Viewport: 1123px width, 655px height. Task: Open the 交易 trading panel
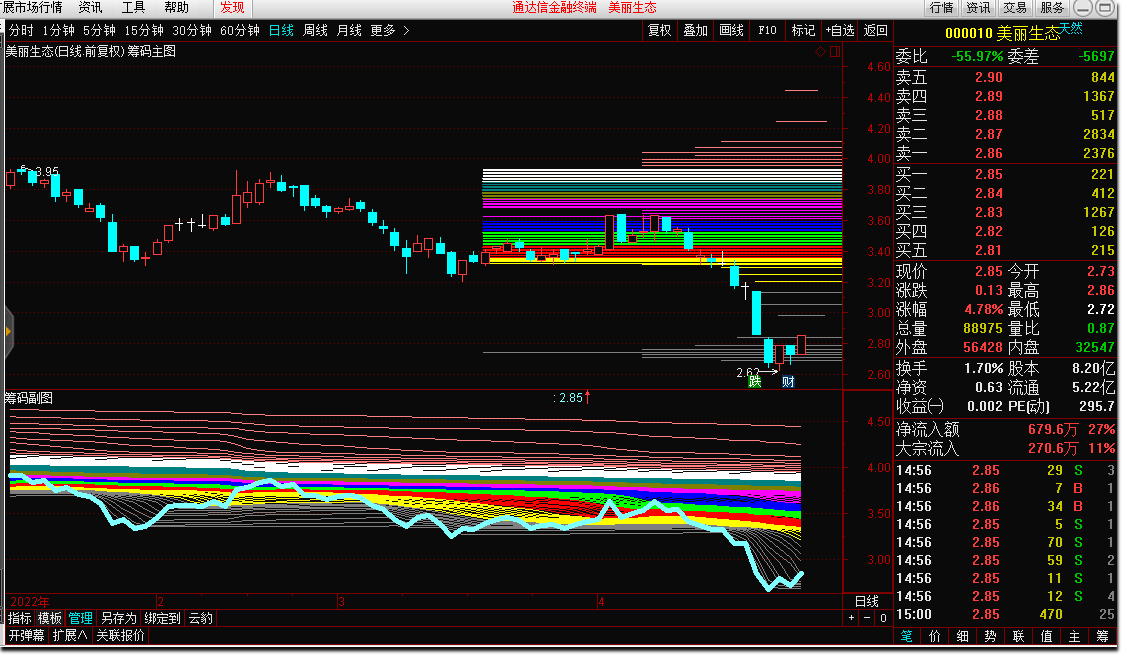click(1015, 8)
